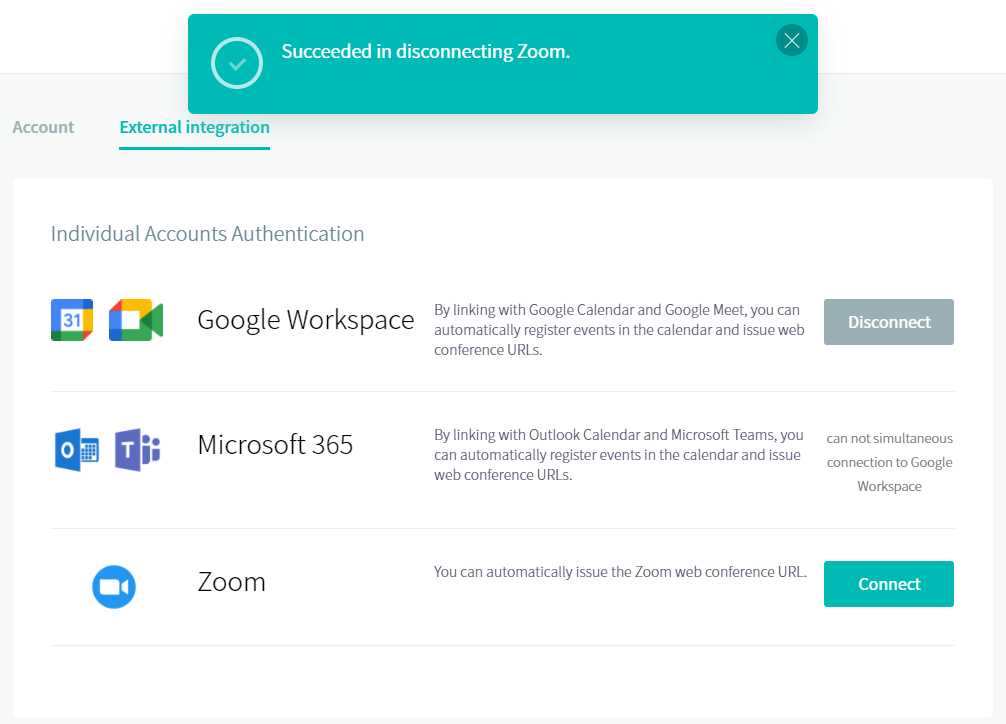Click the Outlook icon
1006x724 pixels.
[76, 449]
